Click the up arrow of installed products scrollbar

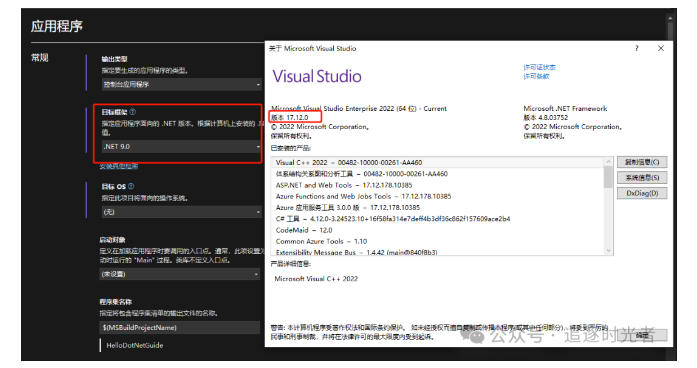pos(609,162)
